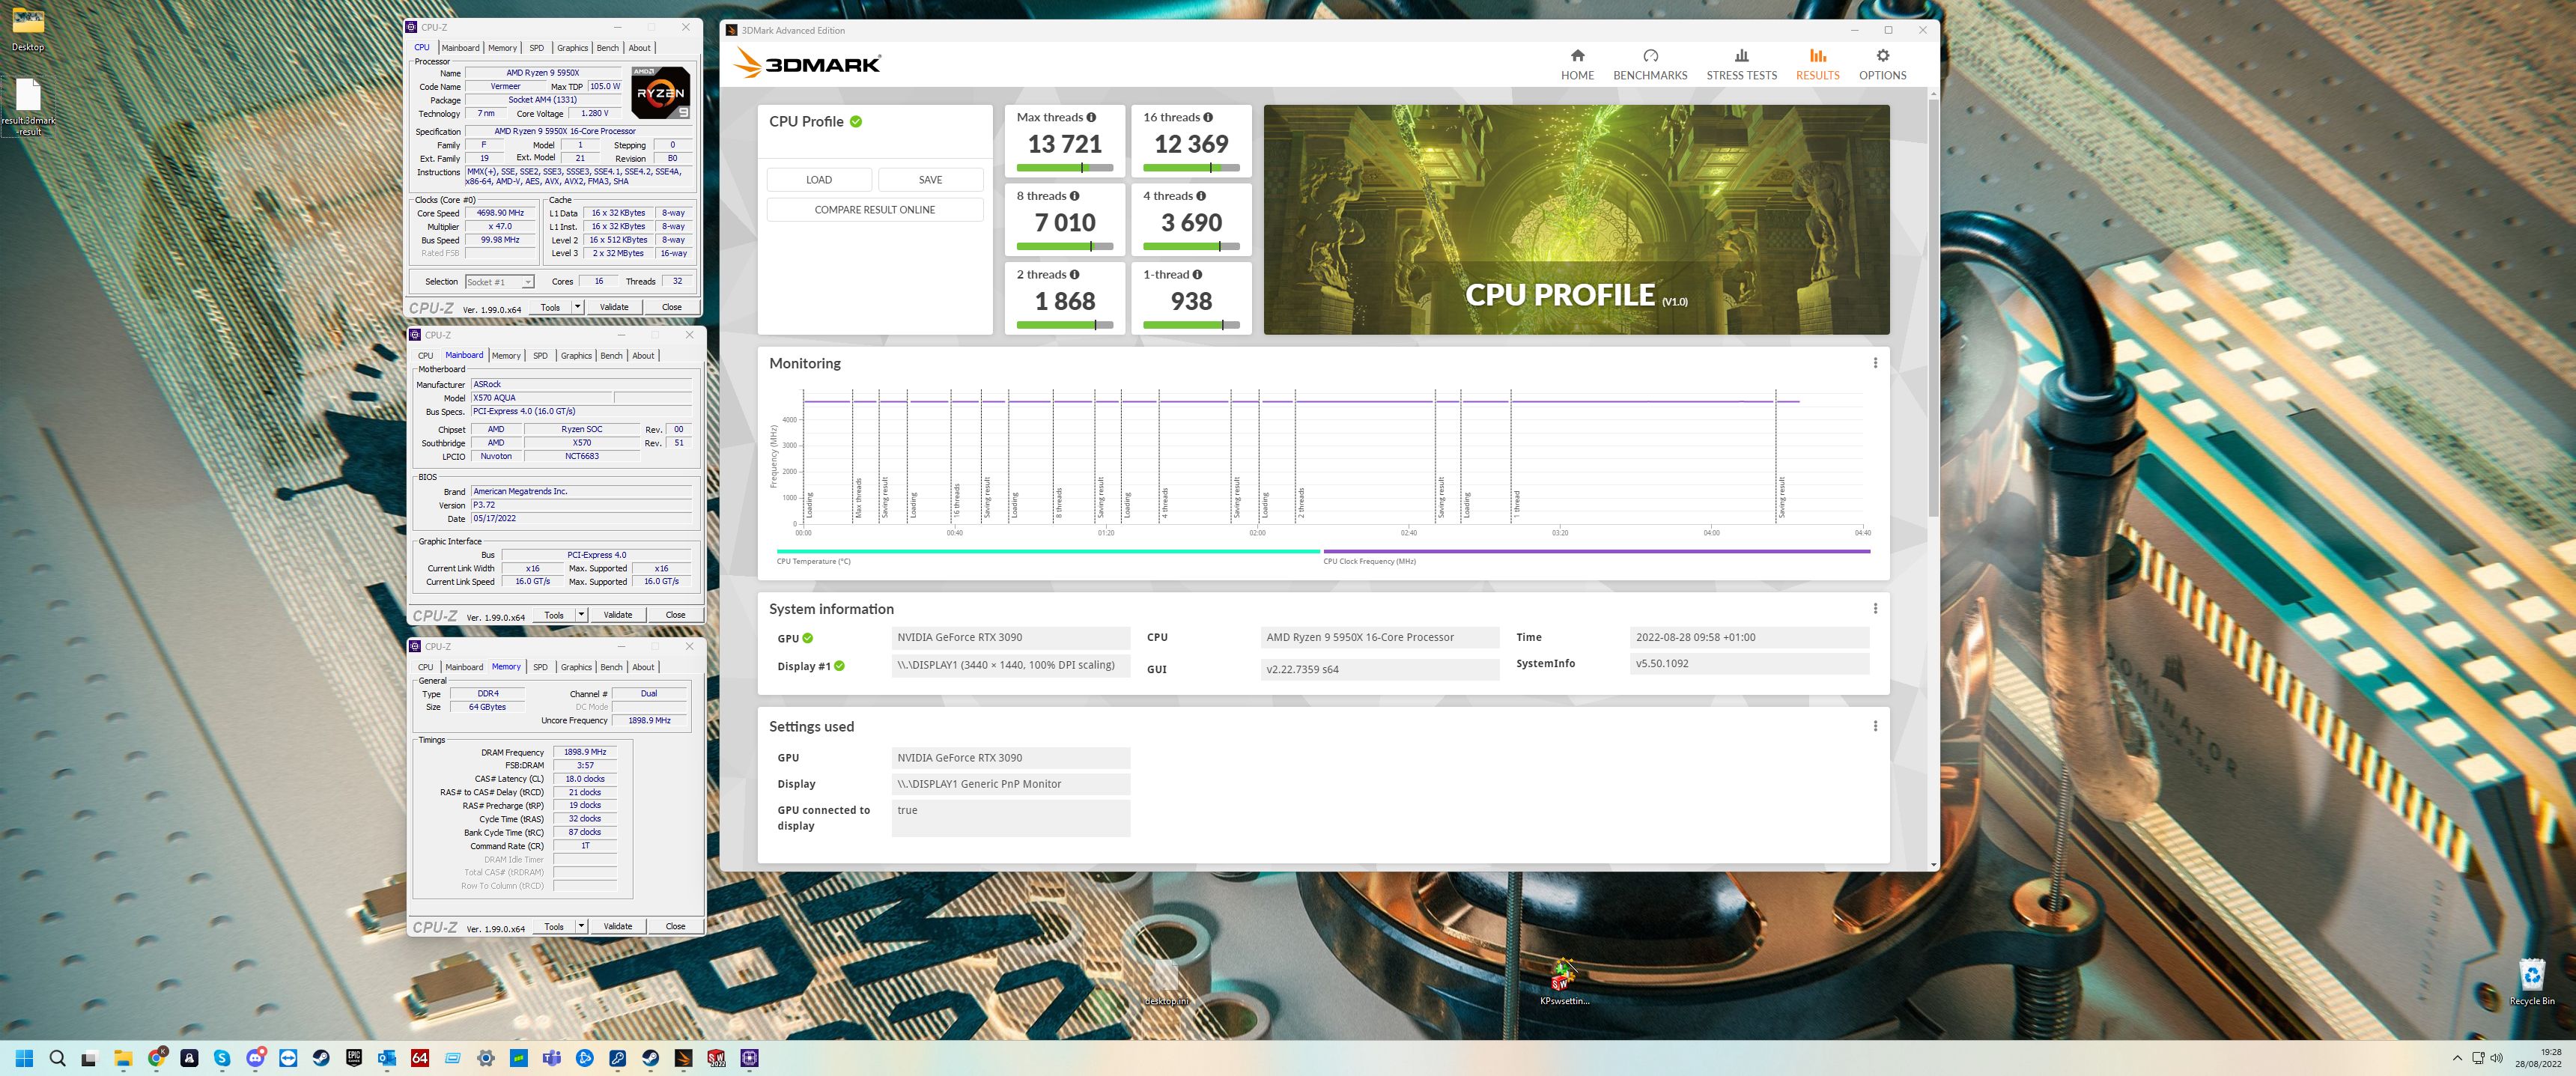The height and width of the screenshot is (1076, 2576).
Task: Click info icon beside 1-thread score
Action: (x=1197, y=274)
